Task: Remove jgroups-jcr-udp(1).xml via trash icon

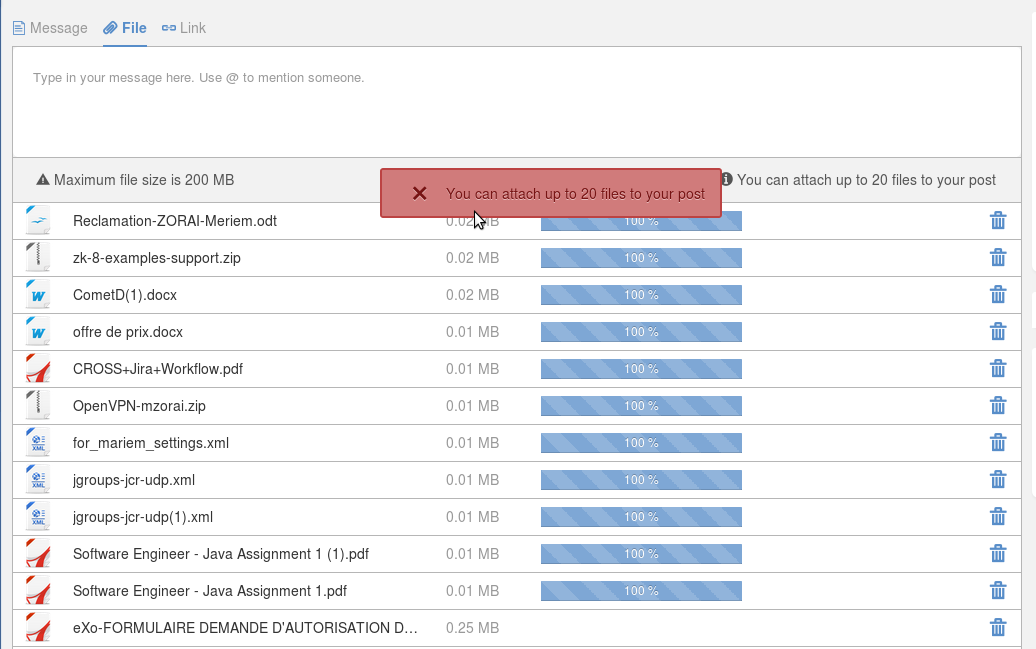Action: coord(998,517)
